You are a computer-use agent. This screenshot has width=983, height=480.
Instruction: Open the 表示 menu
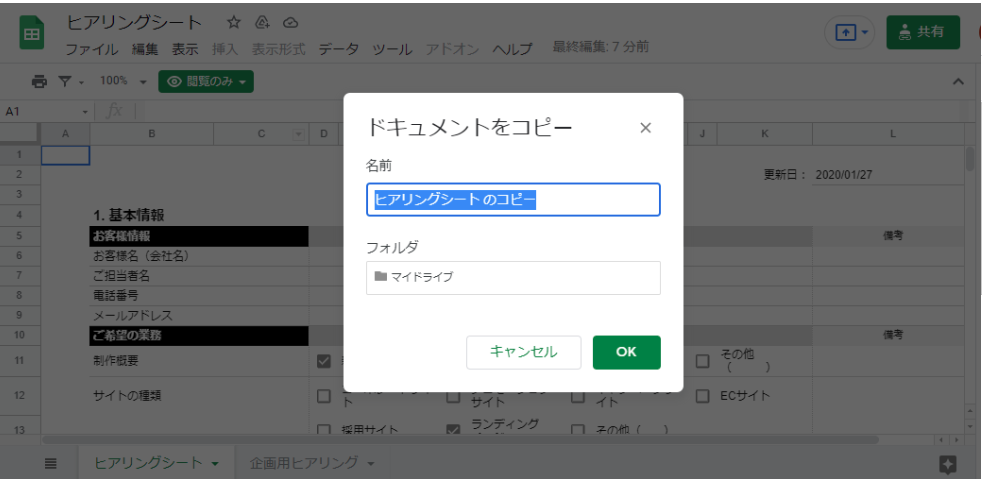[185, 49]
